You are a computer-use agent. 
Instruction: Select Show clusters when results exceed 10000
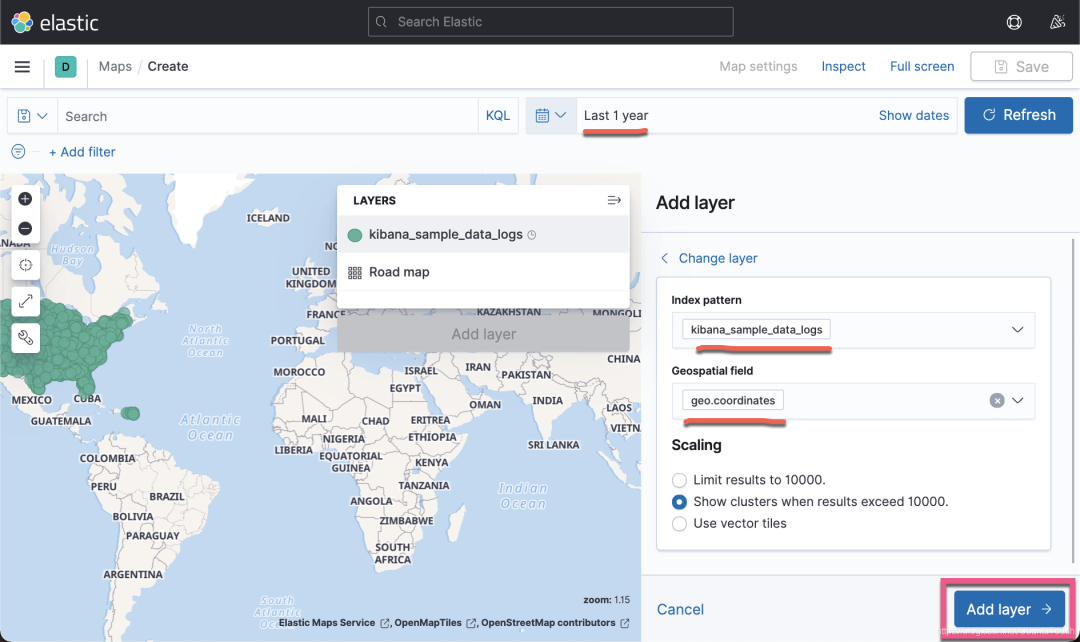tap(679, 501)
